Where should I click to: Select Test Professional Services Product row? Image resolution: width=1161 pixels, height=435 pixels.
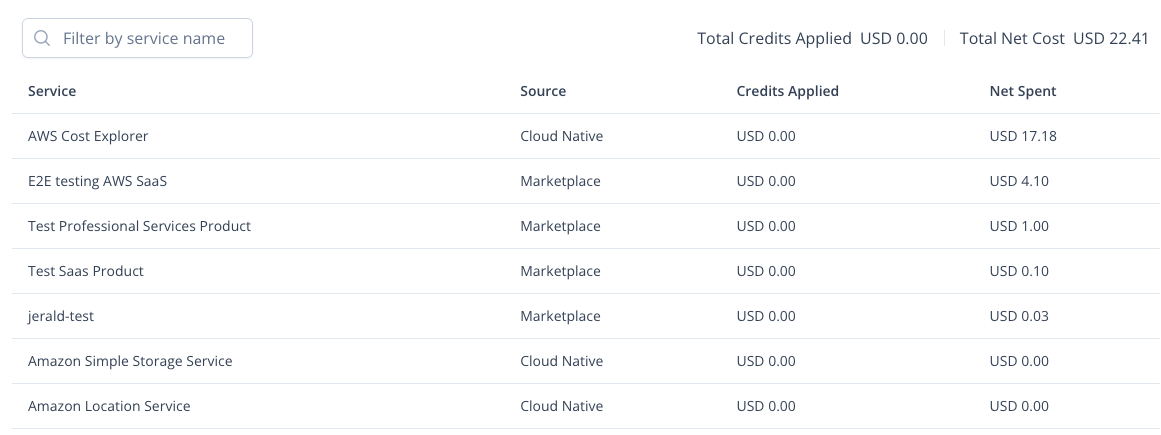(139, 226)
